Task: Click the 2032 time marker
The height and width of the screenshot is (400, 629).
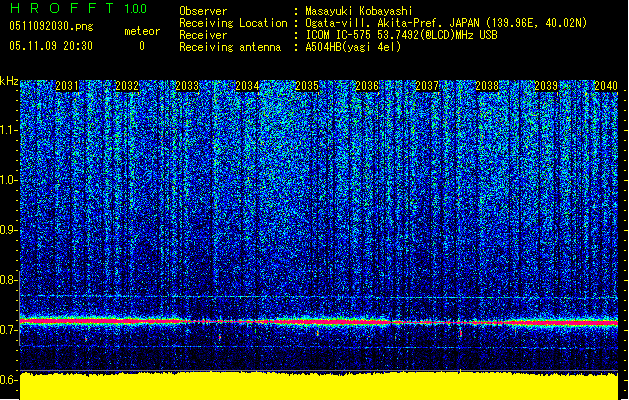Action: [x=127, y=86]
